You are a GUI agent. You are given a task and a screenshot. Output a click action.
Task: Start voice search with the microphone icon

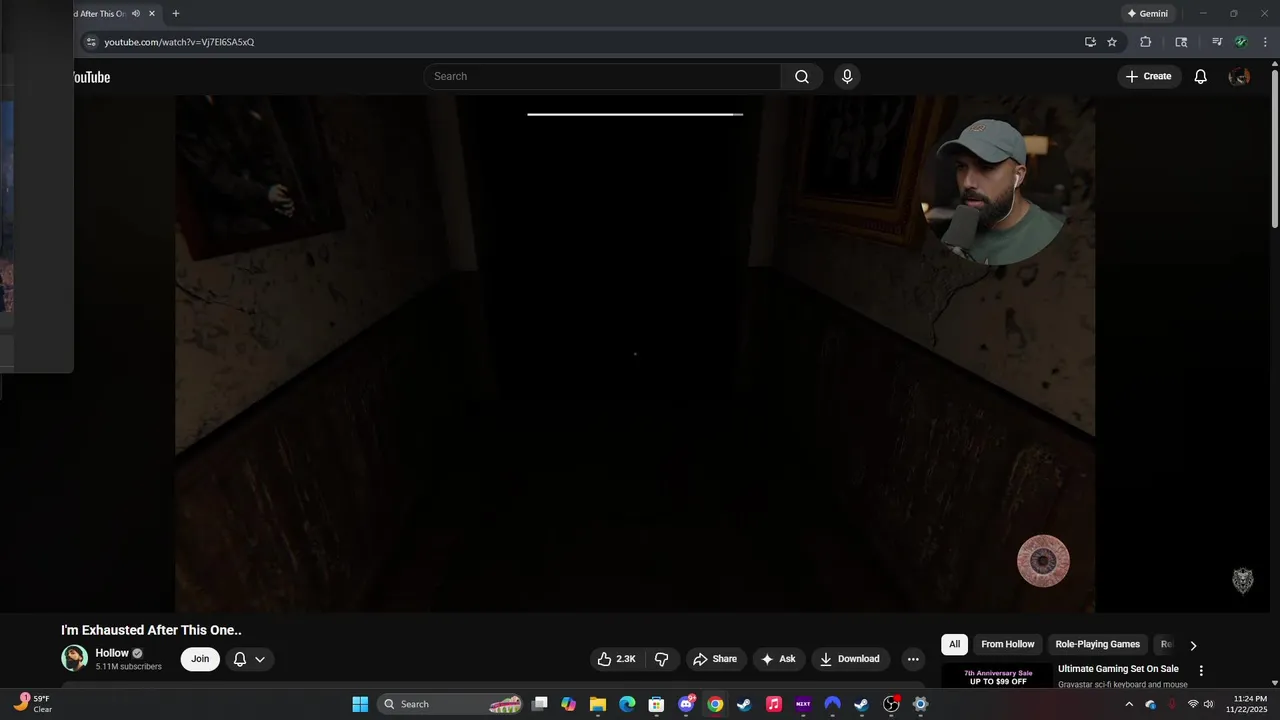pos(847,77)
